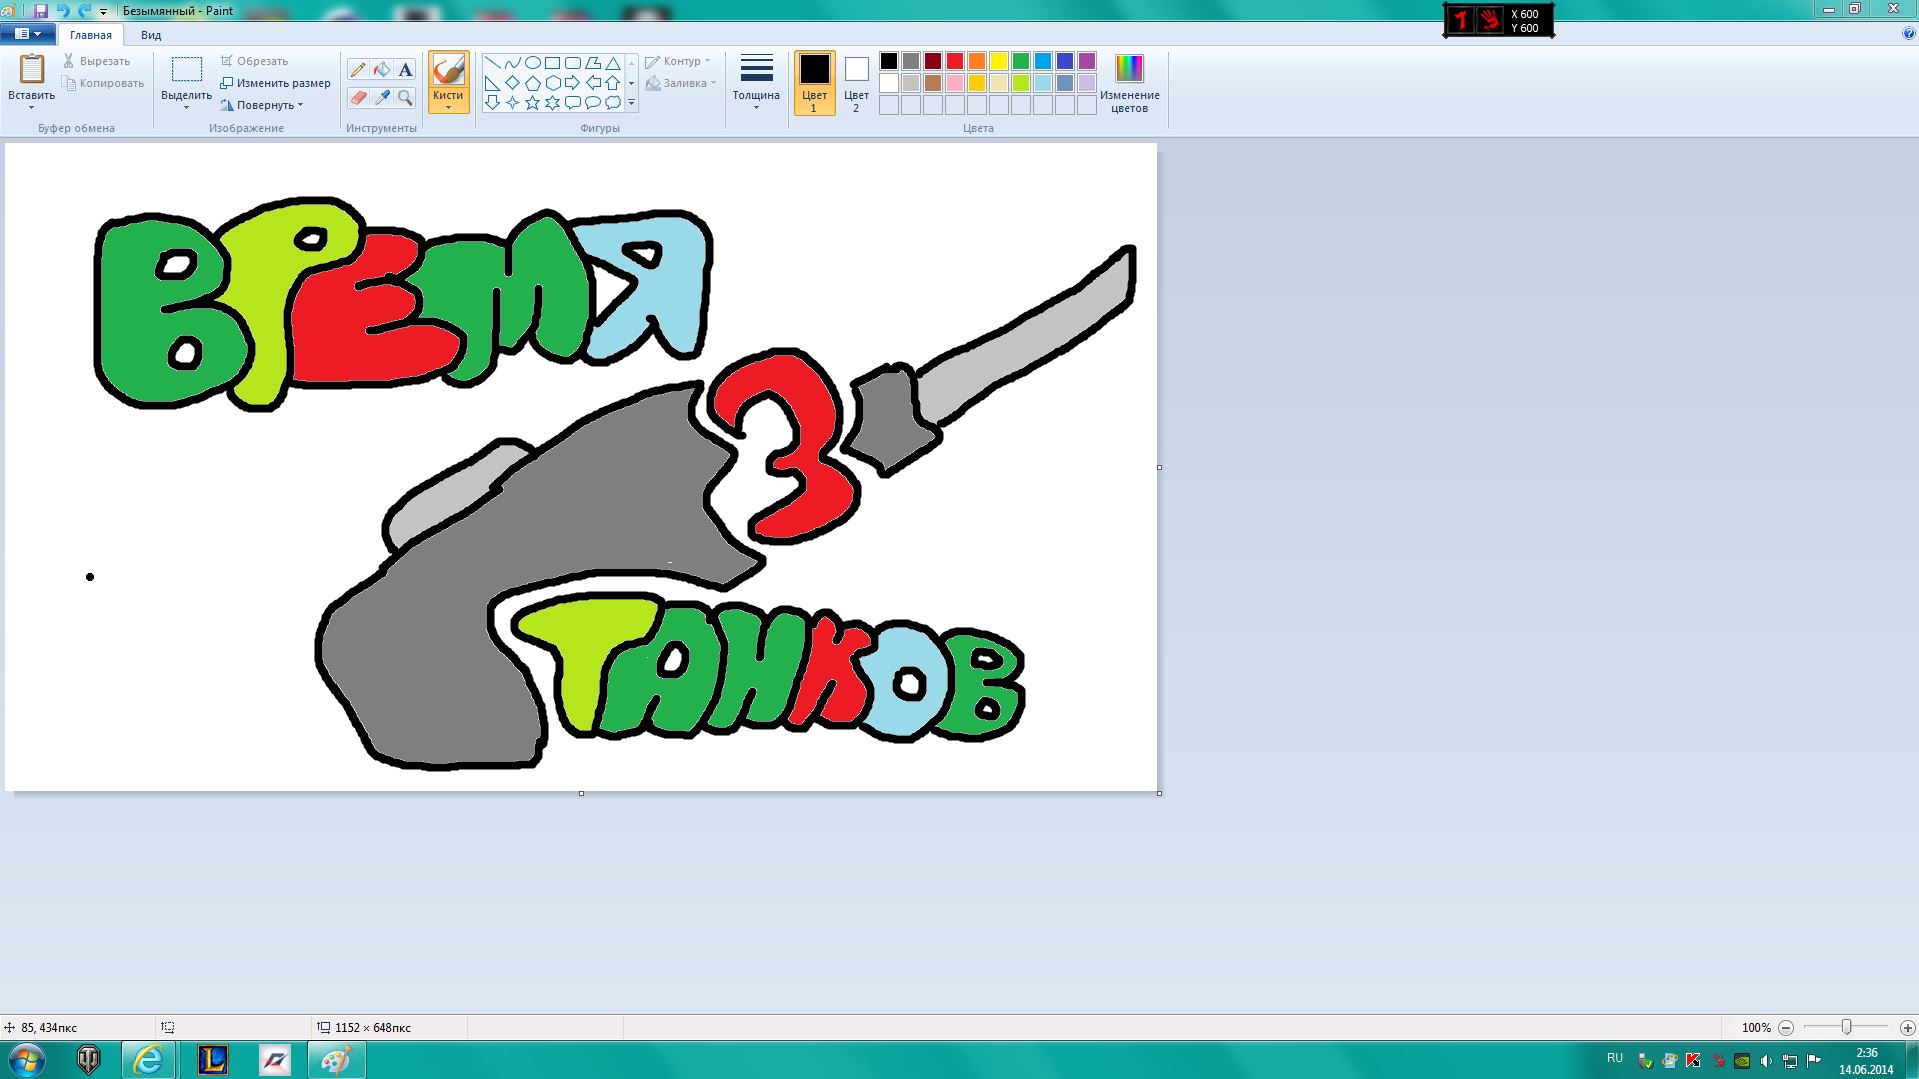Choose the Diamond shape

tap(512, 83)
